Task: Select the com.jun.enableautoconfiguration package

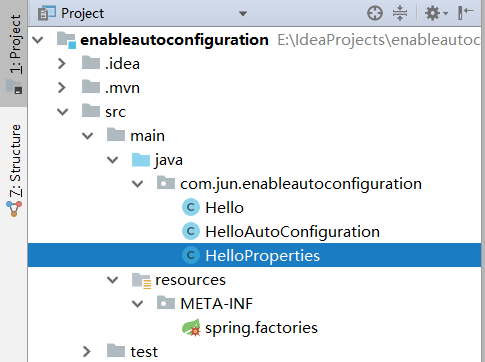Action: pos(301,184)
